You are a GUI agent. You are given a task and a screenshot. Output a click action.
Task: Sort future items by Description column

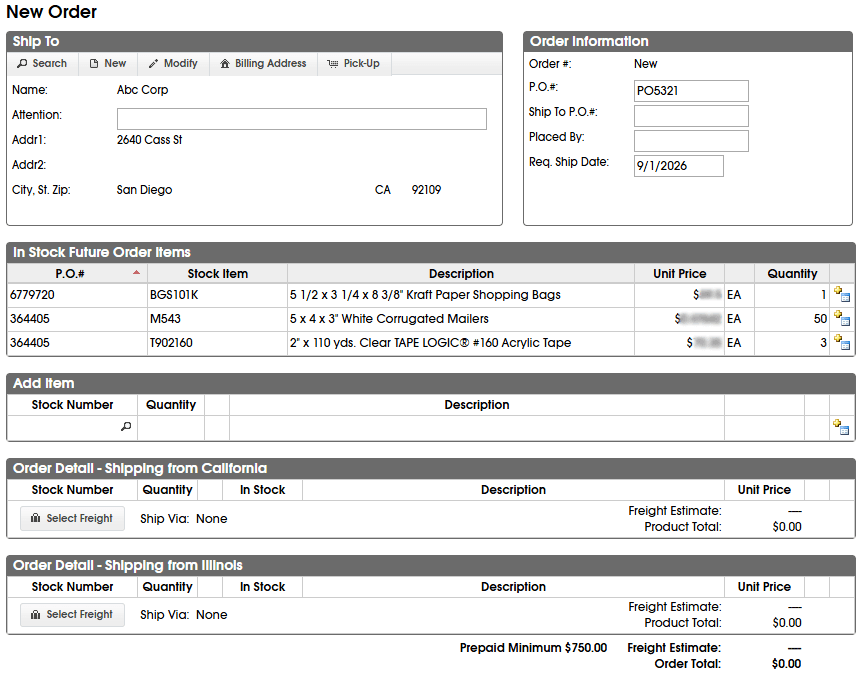(461, 274)
